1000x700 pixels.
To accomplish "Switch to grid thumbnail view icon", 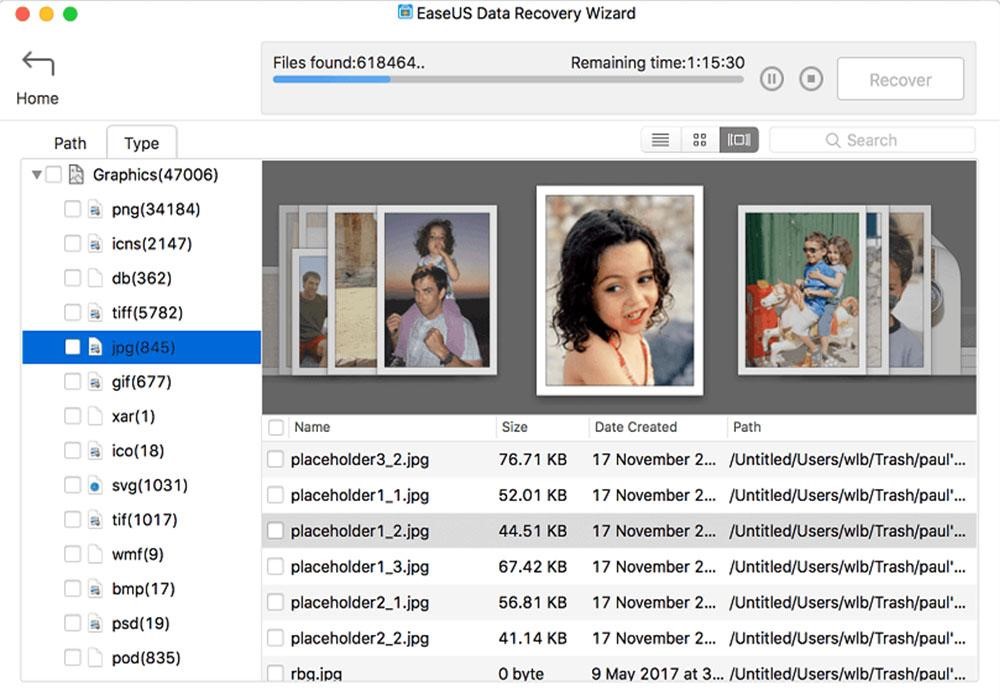I will [700, 140].
